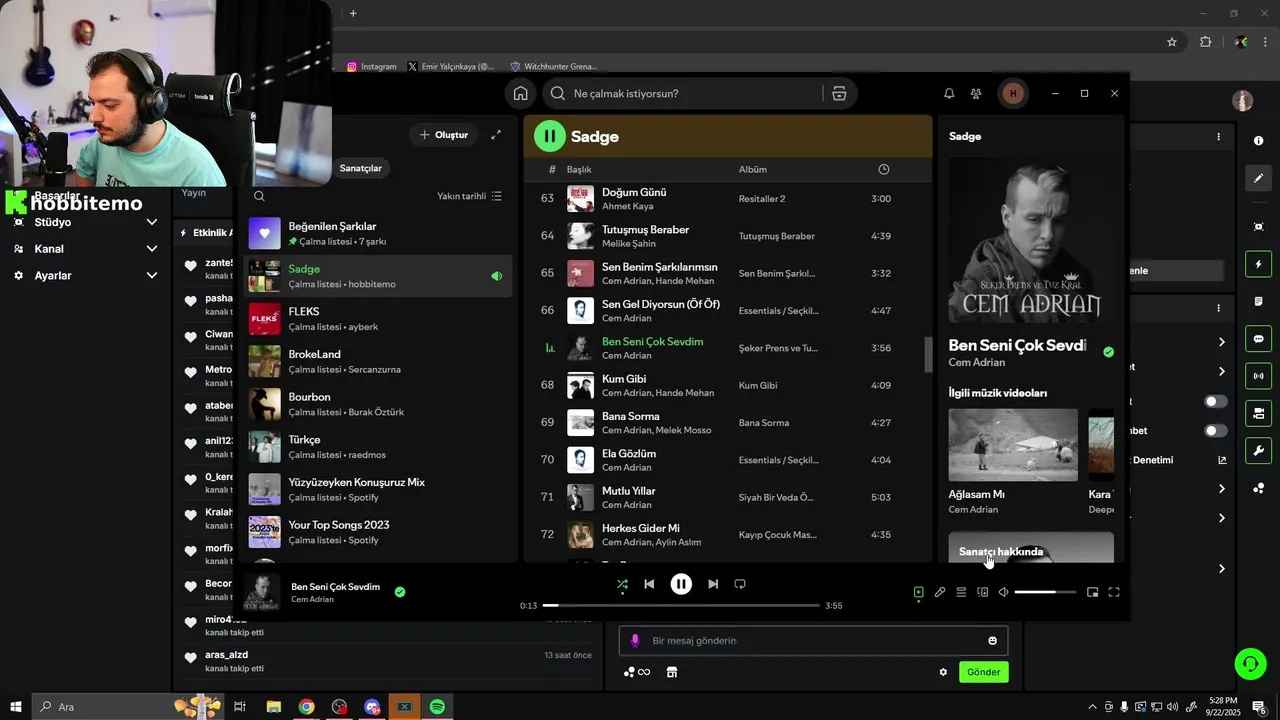Click the Oluştur create button
This screenshot has height=720, width=1280.
tap(444, 134)
